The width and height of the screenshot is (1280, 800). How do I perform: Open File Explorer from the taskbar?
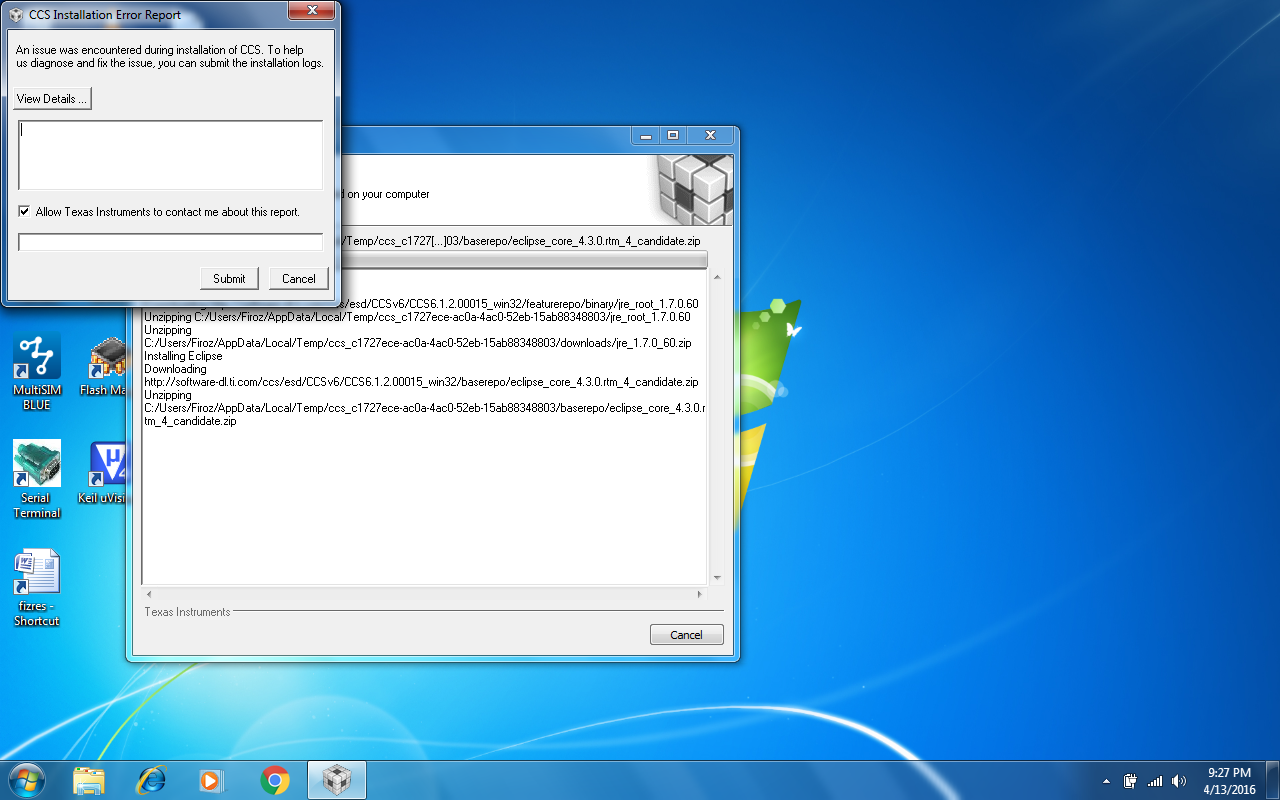(x=88, y=780)
